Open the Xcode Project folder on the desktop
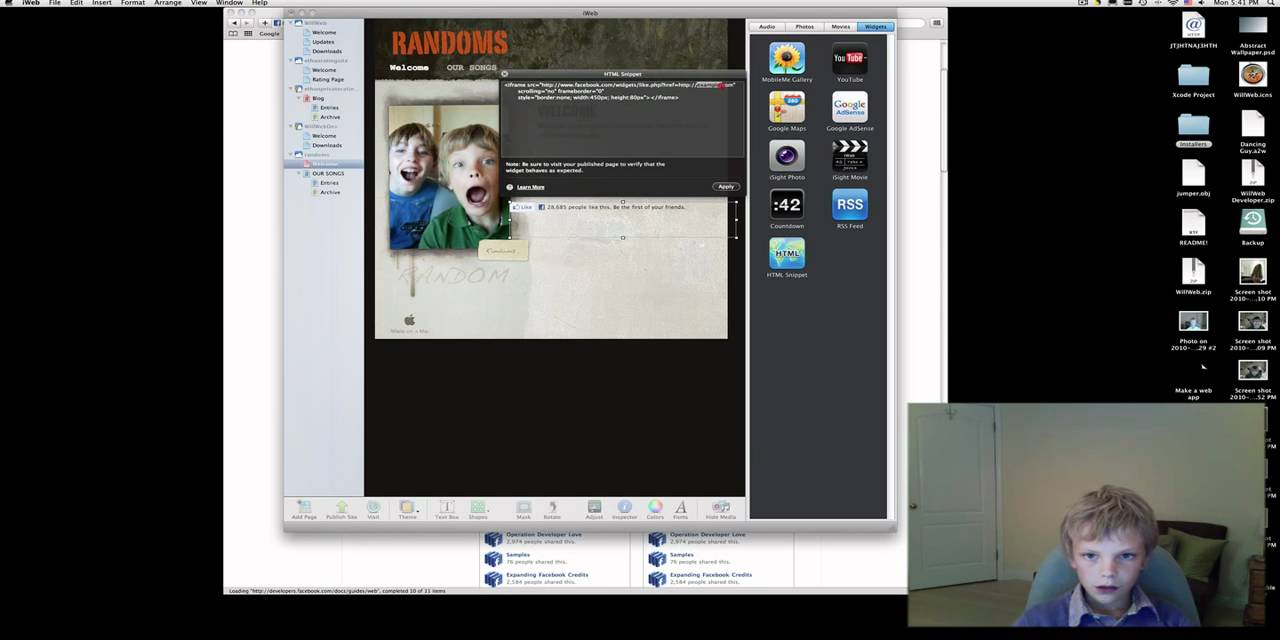The height and width of the screenshot is (640, 1280). (x=1193, y=80)
